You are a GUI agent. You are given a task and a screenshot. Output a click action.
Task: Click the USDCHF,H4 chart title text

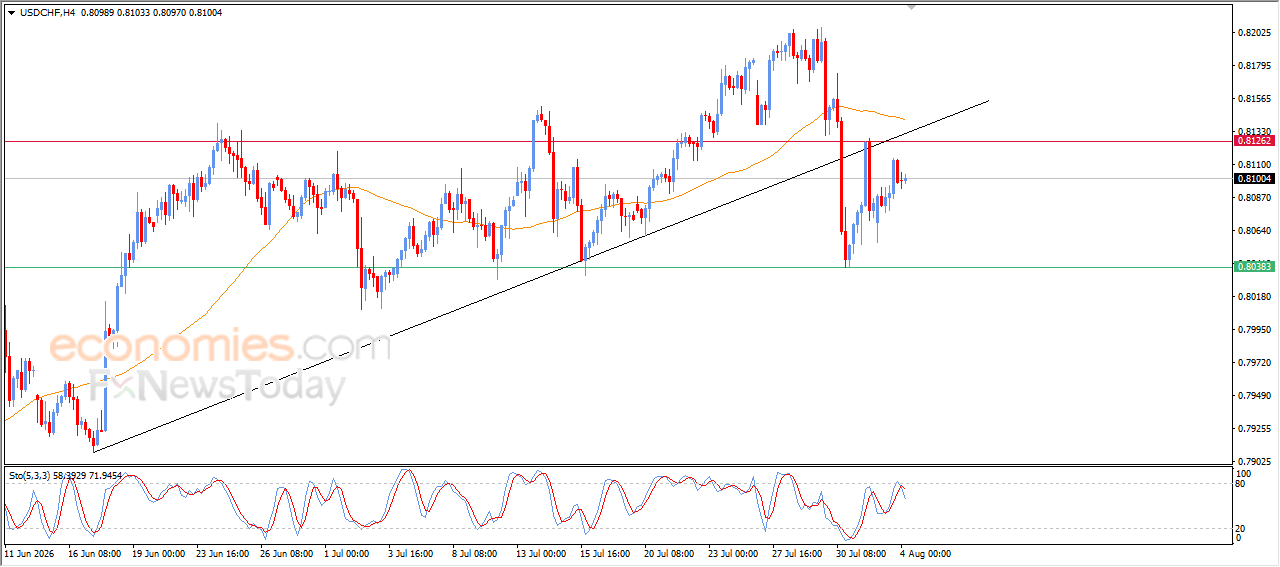pyautogui.click(x=47, y=12)
